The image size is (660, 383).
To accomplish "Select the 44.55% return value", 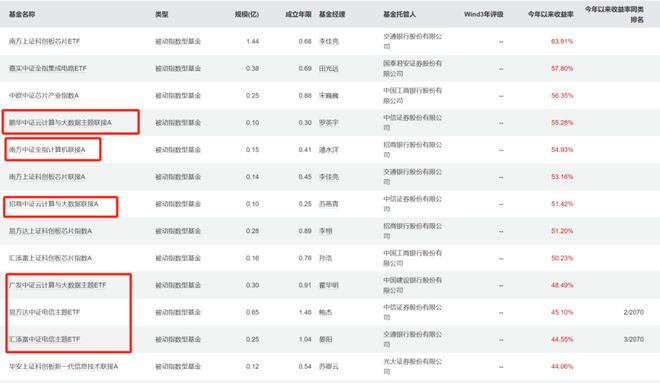I will click(x=562, y=339).
